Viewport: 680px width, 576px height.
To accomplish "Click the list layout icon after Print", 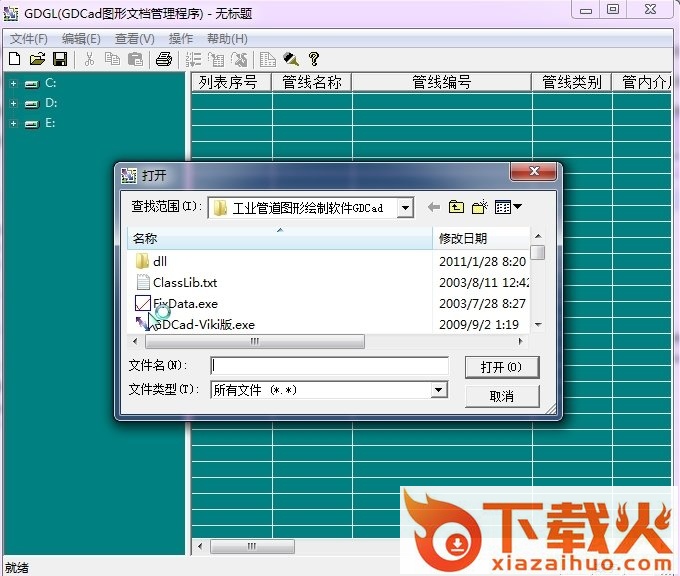I will [x=193, y=59].
